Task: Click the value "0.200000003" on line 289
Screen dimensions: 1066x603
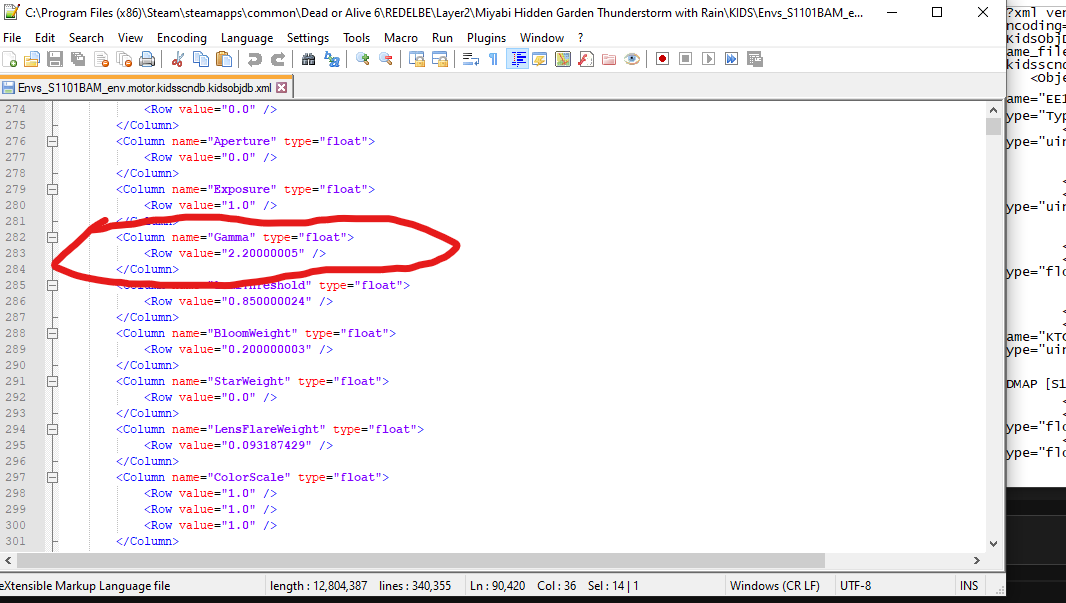Action: (266, 349)
